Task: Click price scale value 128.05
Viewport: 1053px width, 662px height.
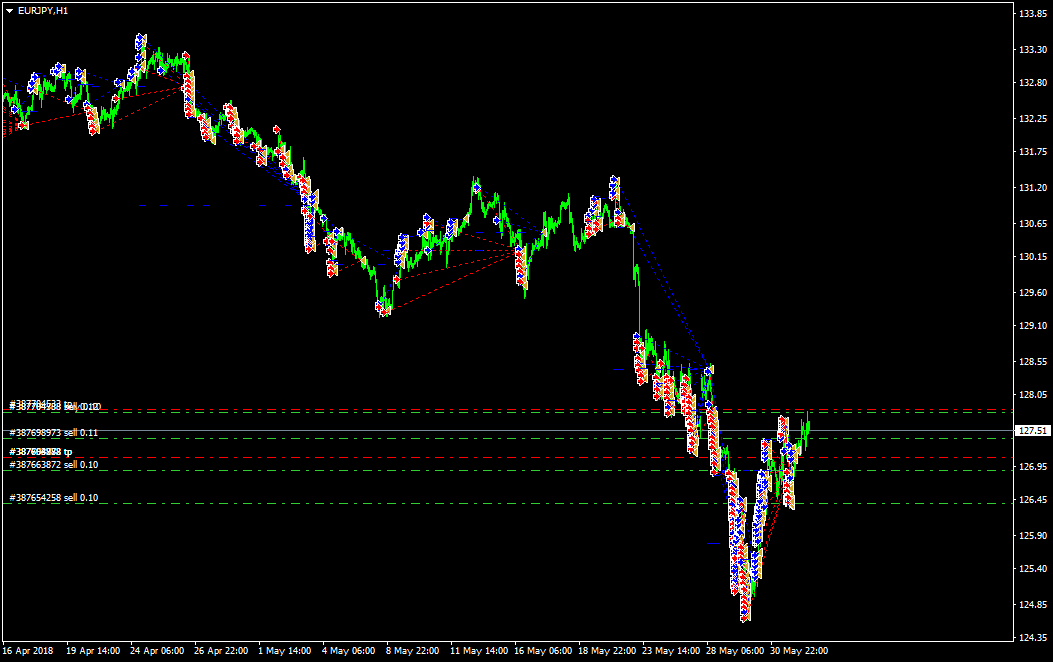Action: pos(1033,395)
